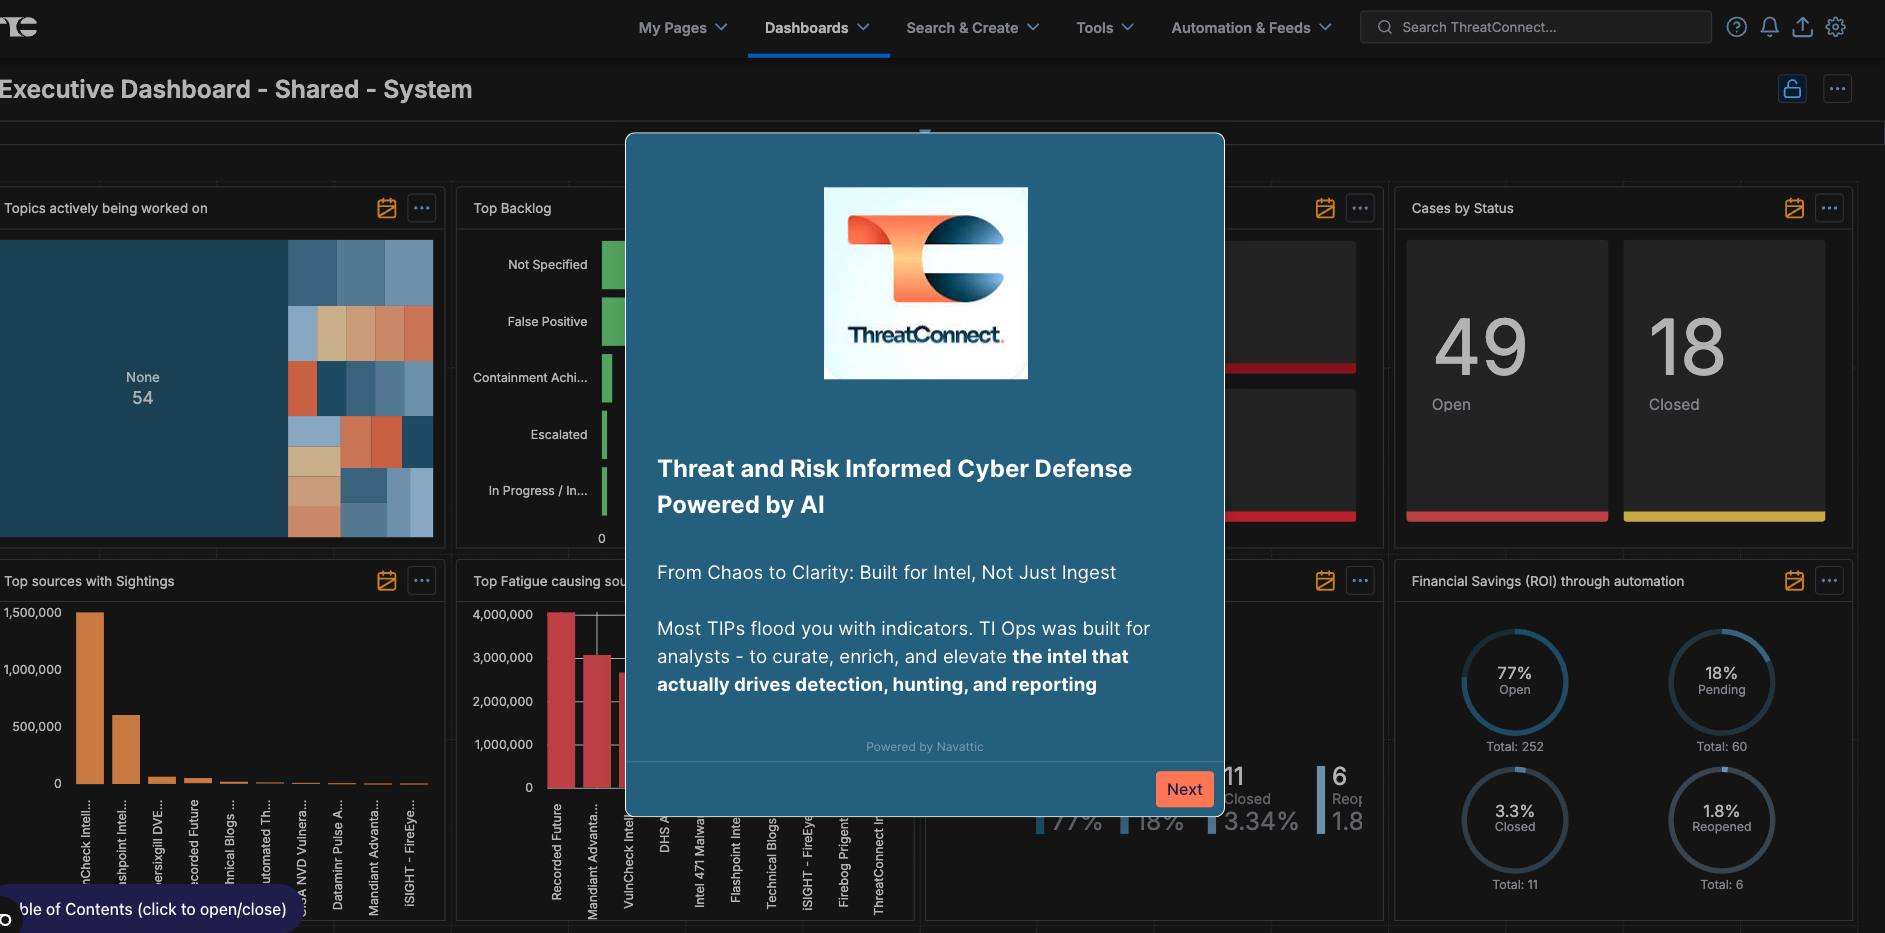1885x933 pixels.
Task: Click the ThreatConnect logo image in the popup
Action: pos(926,283)
